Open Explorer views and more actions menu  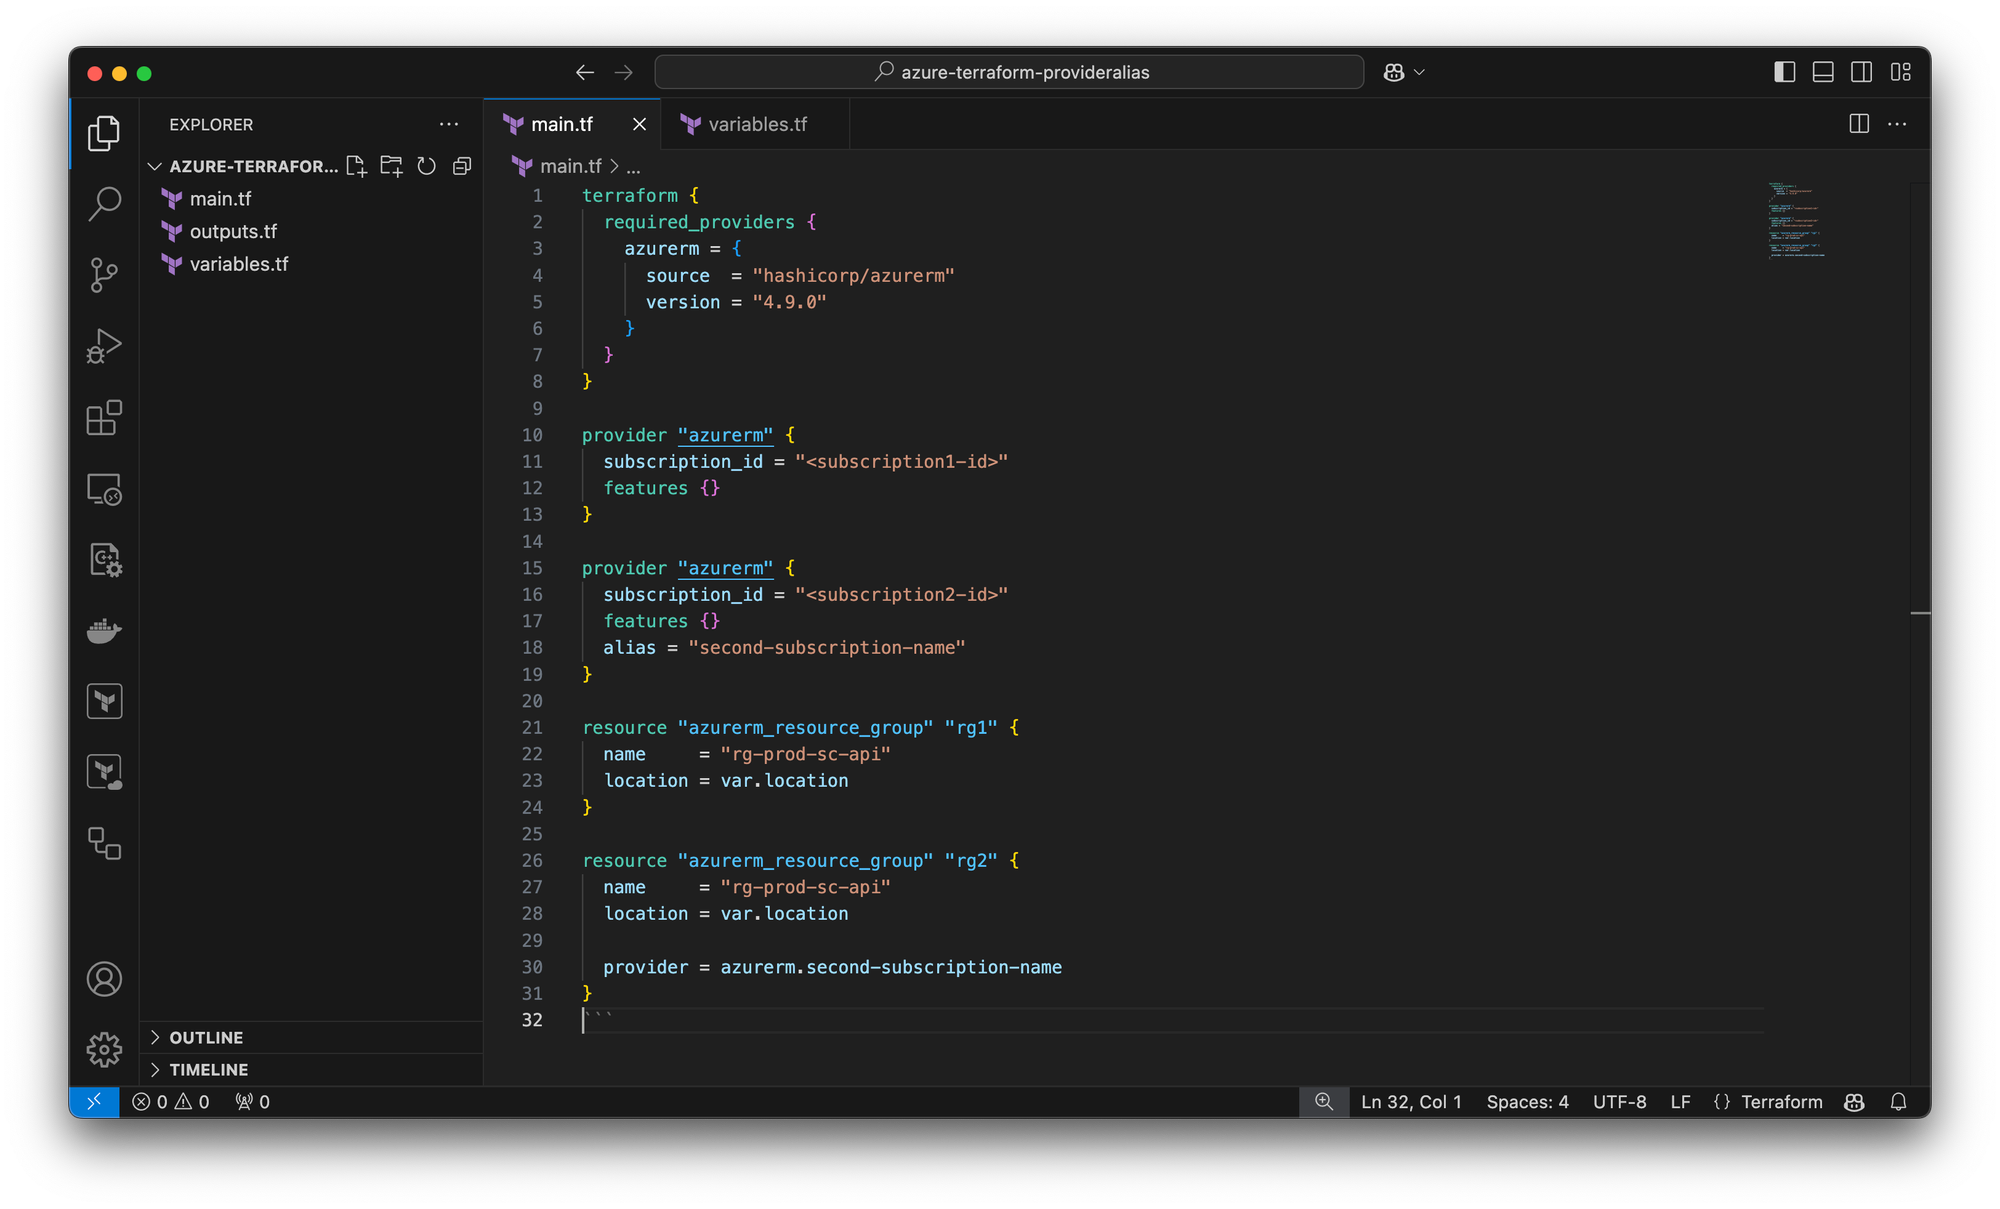click(x=449, y=124)
